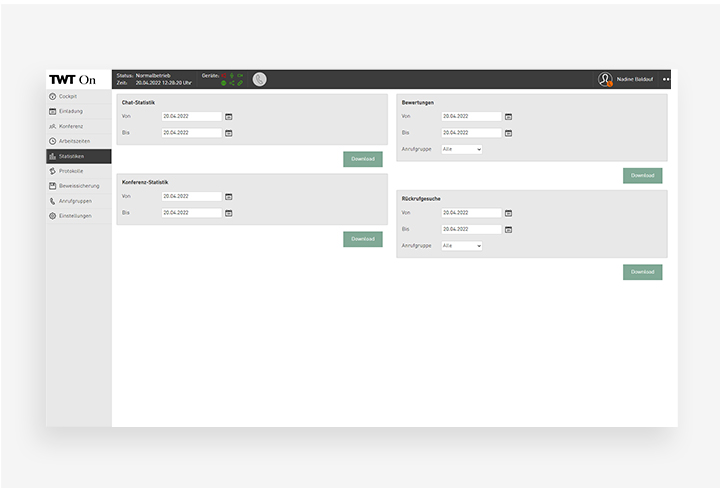Open calendar for Bewertungen Von date
Viewport: 720px width, 488px height.
[x=508, y=117]
